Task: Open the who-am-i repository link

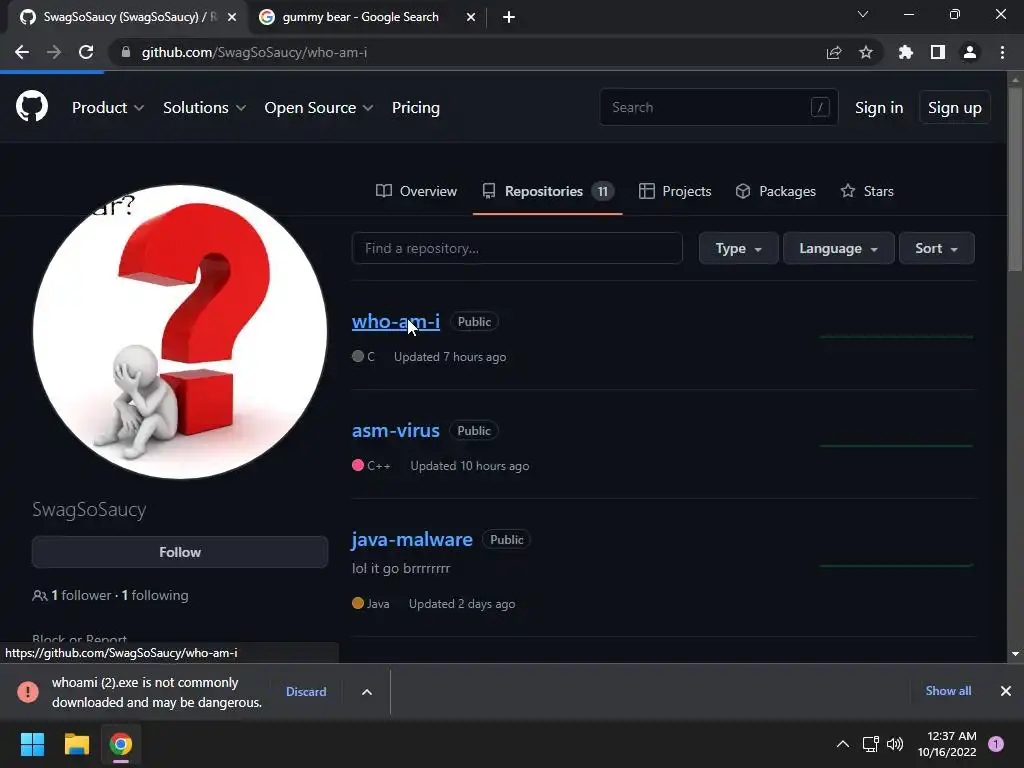Action: (x=396, y=321)
